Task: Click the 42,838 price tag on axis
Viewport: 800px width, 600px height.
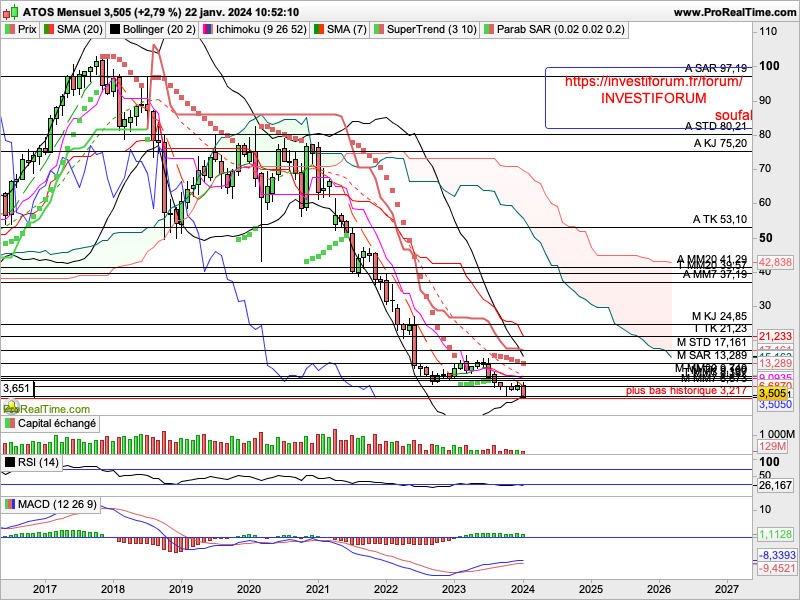Action: [775, 262]
